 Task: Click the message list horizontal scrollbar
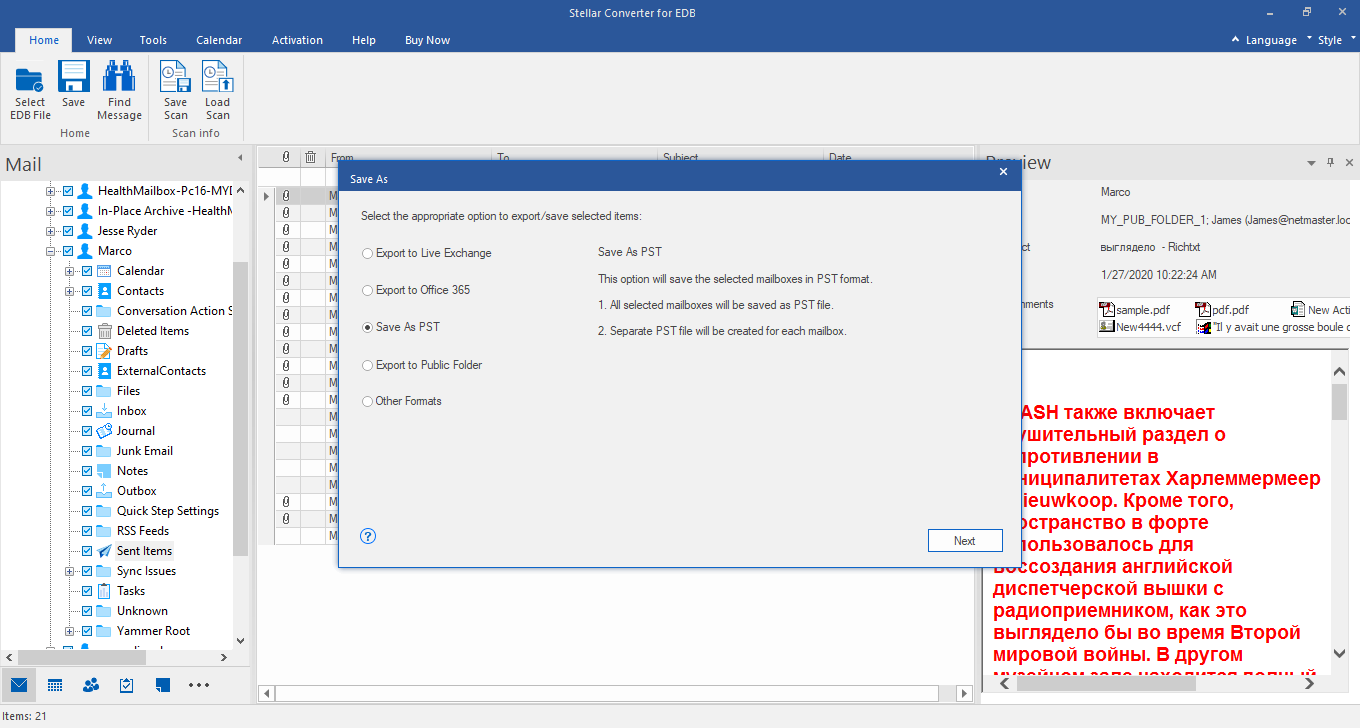click(614, 693)
